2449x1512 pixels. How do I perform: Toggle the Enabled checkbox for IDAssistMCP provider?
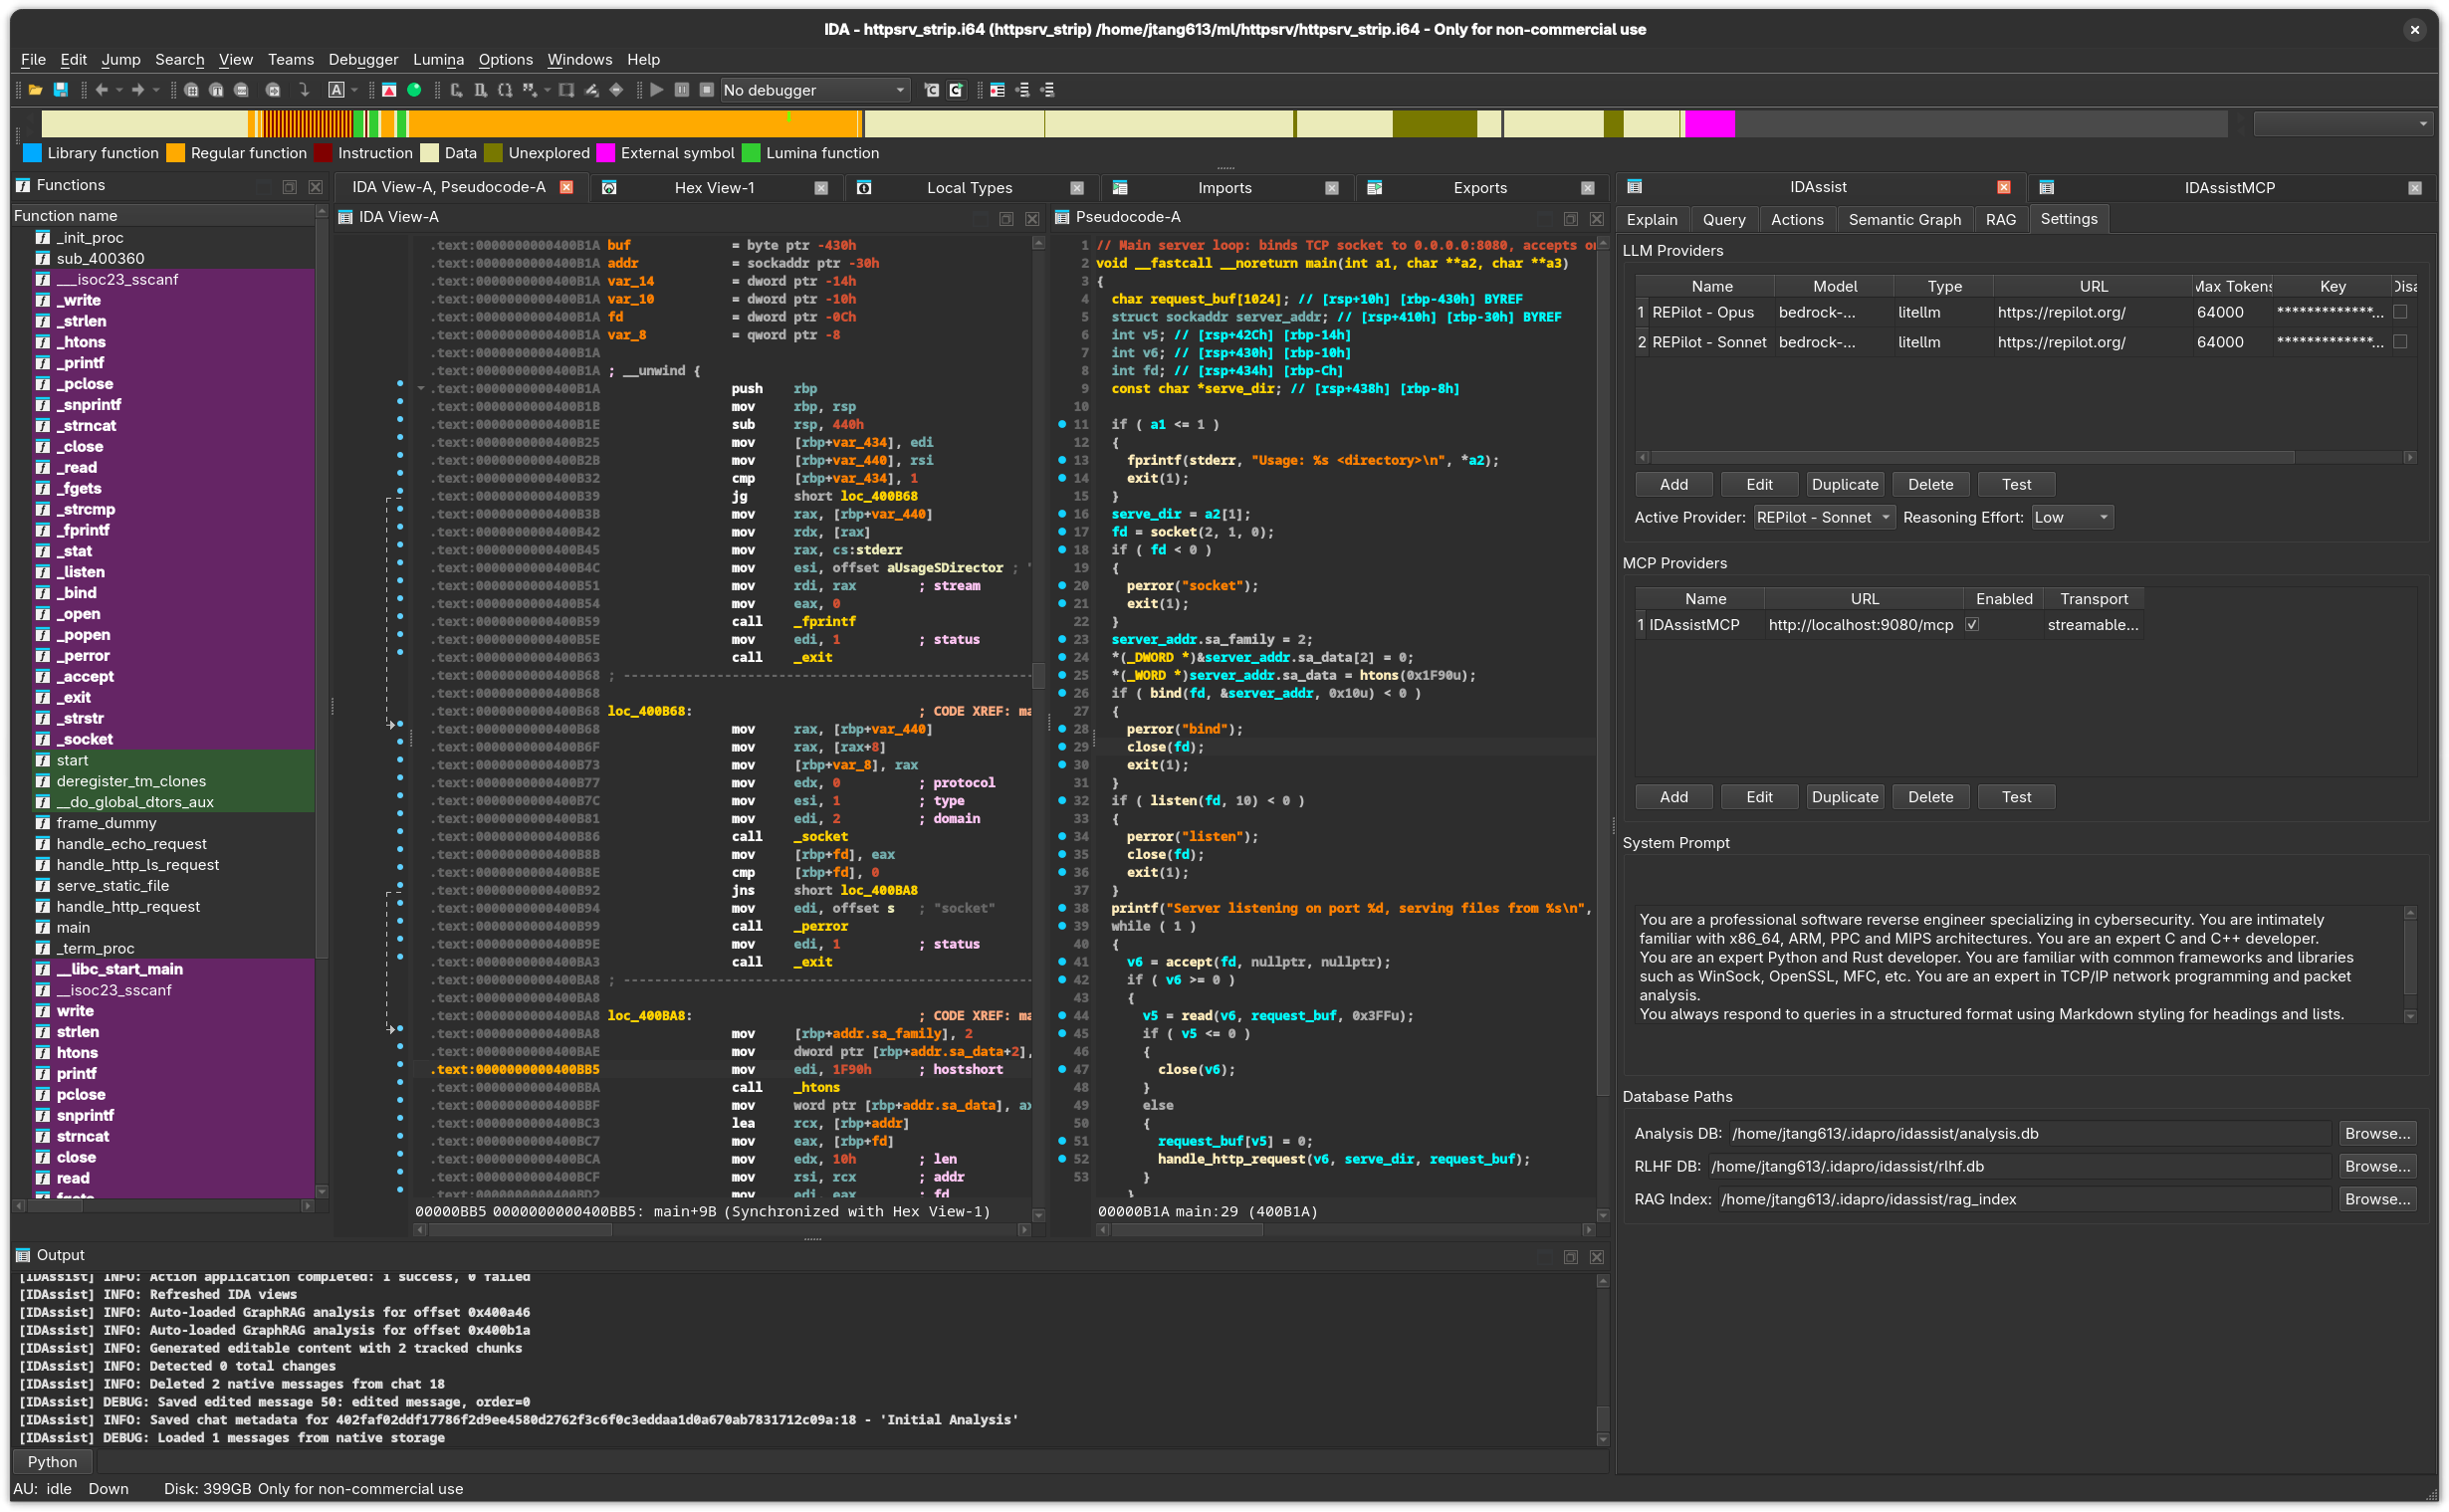(1972, 624)
